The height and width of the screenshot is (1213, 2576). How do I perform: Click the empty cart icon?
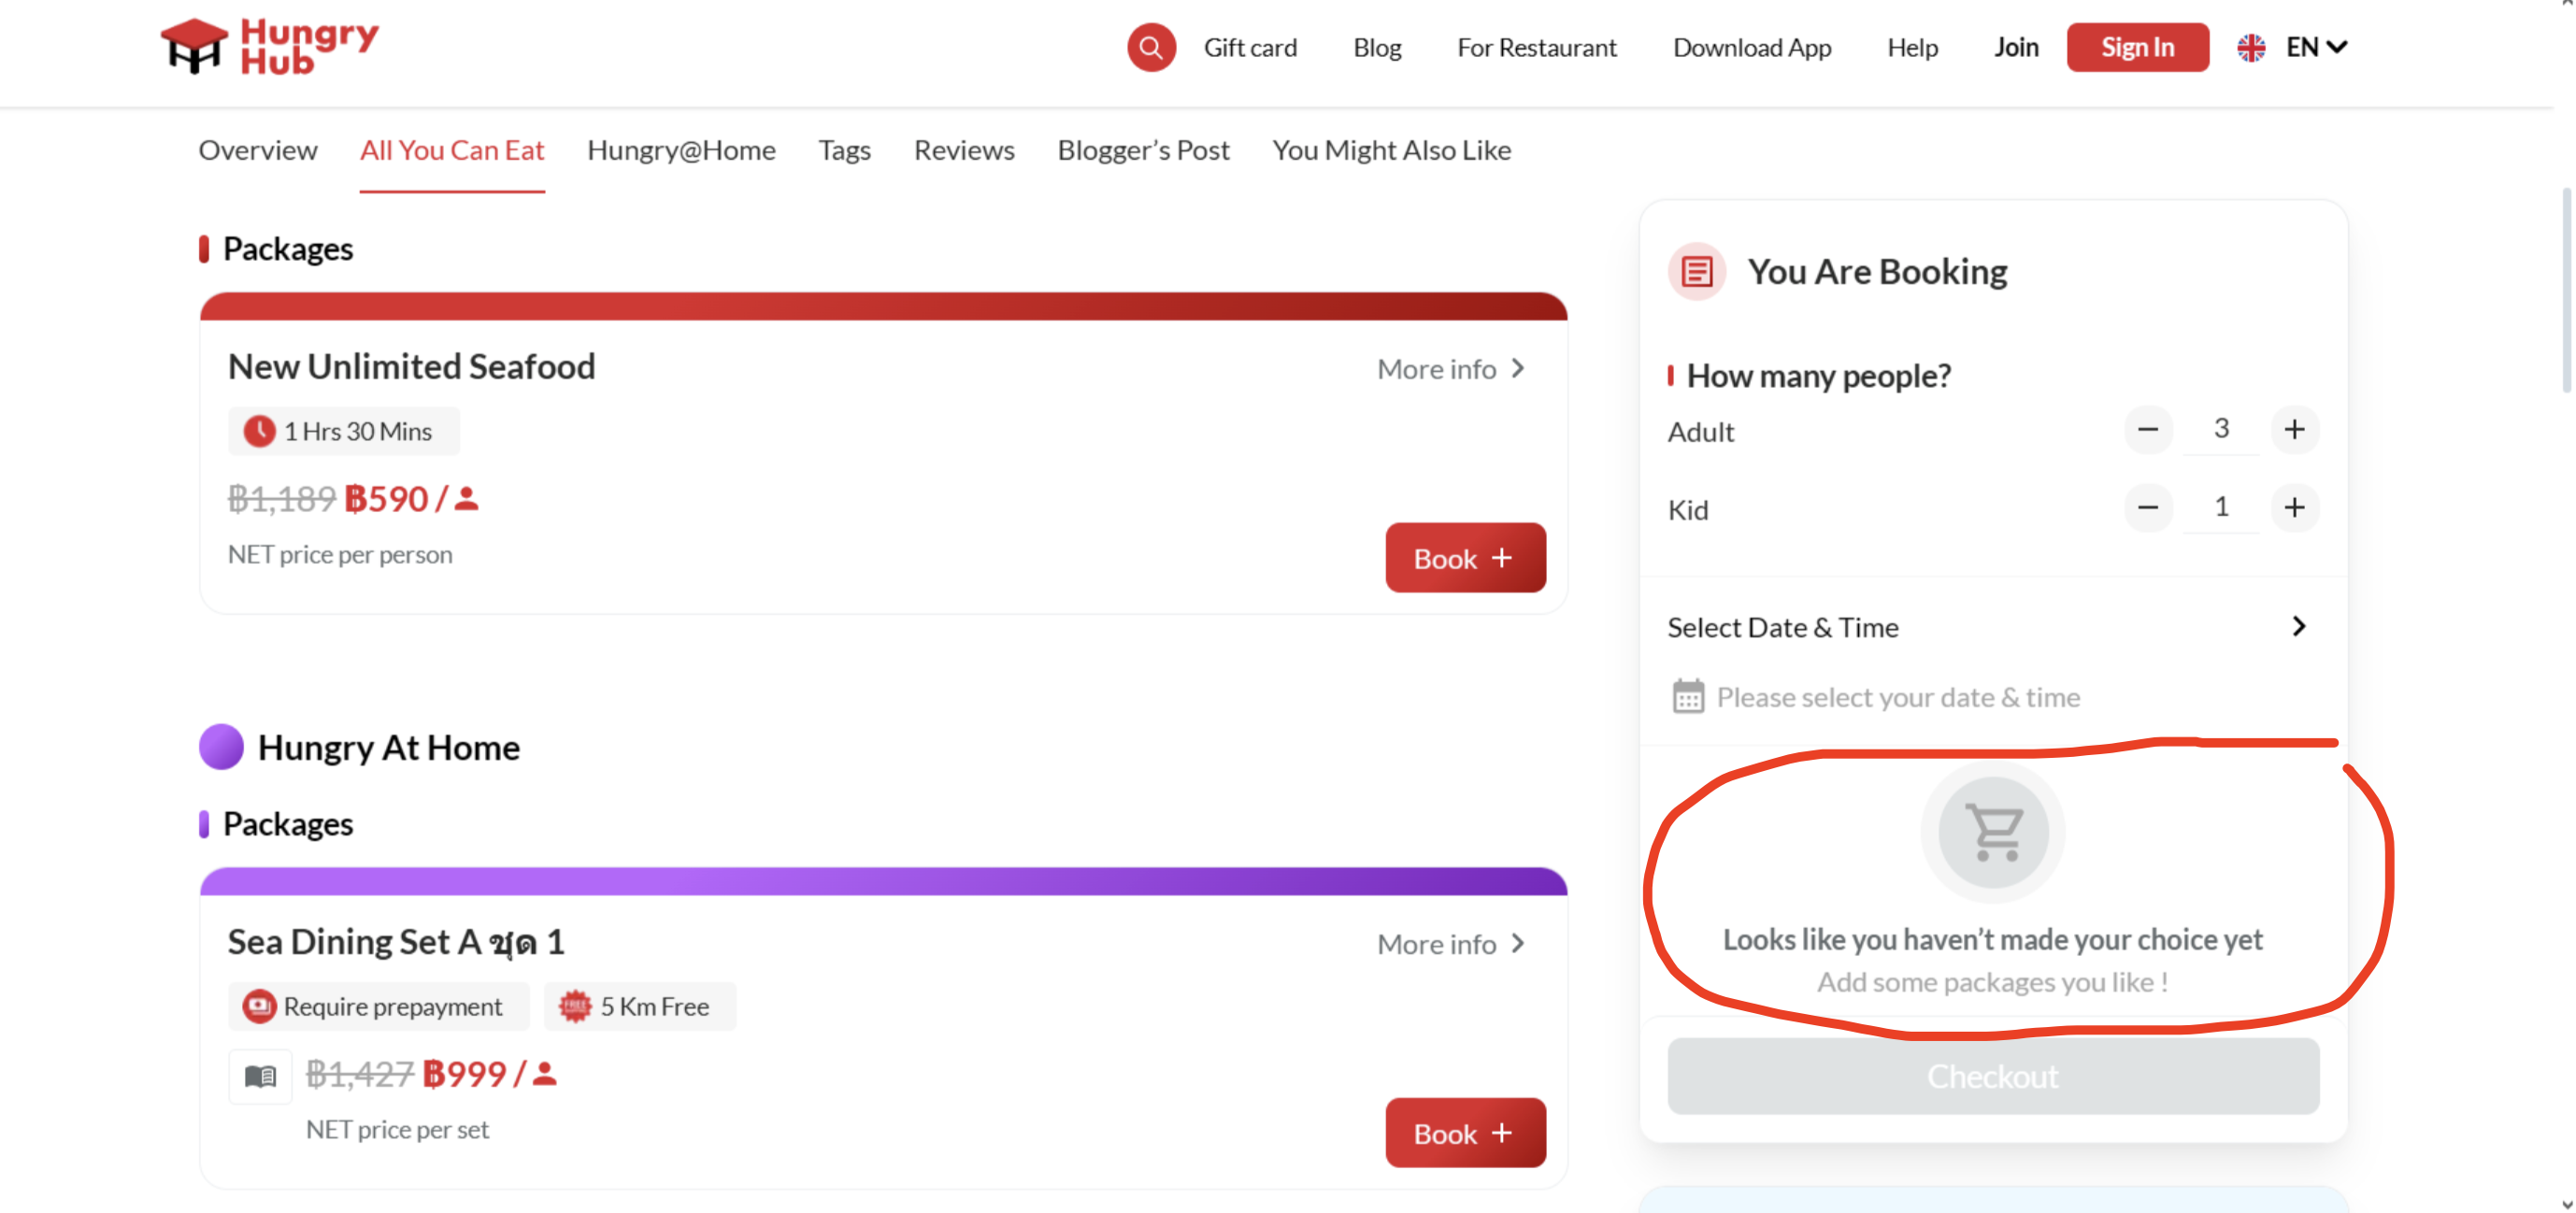click(x=1993, y=832)
